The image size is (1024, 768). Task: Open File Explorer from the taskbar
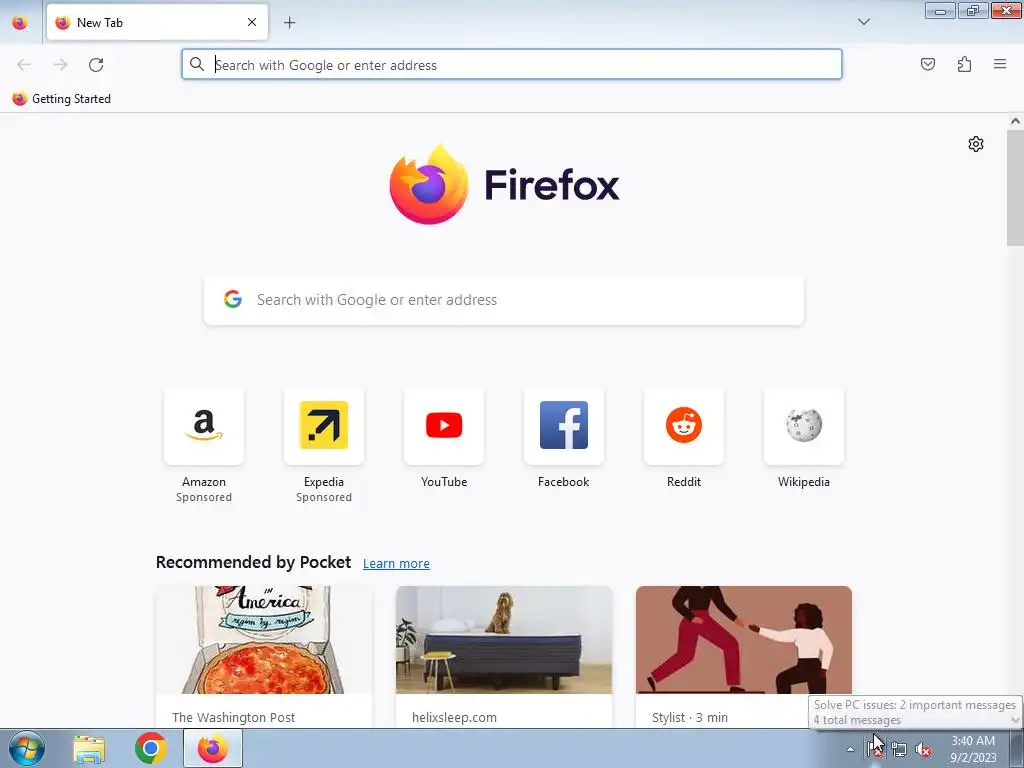[x=89, y=748]
